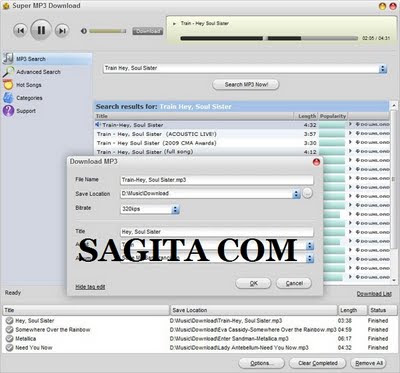Edit the File Name field
The width and height of the screenshot is (400, 373).
tap(217, 180)
